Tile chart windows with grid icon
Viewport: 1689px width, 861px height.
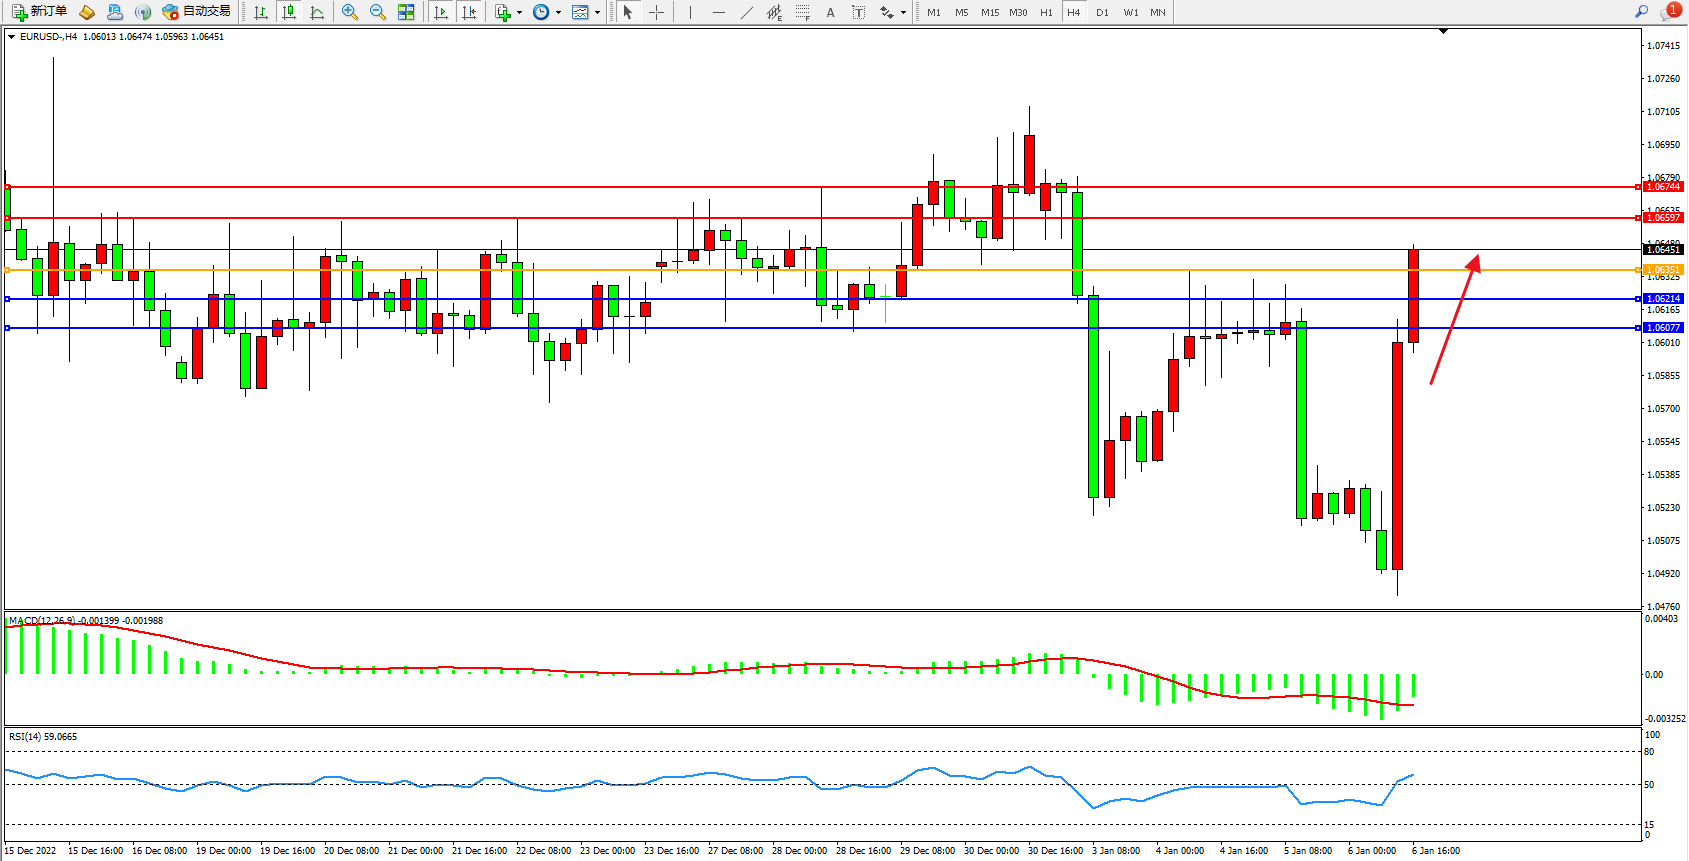click(406, 12)
